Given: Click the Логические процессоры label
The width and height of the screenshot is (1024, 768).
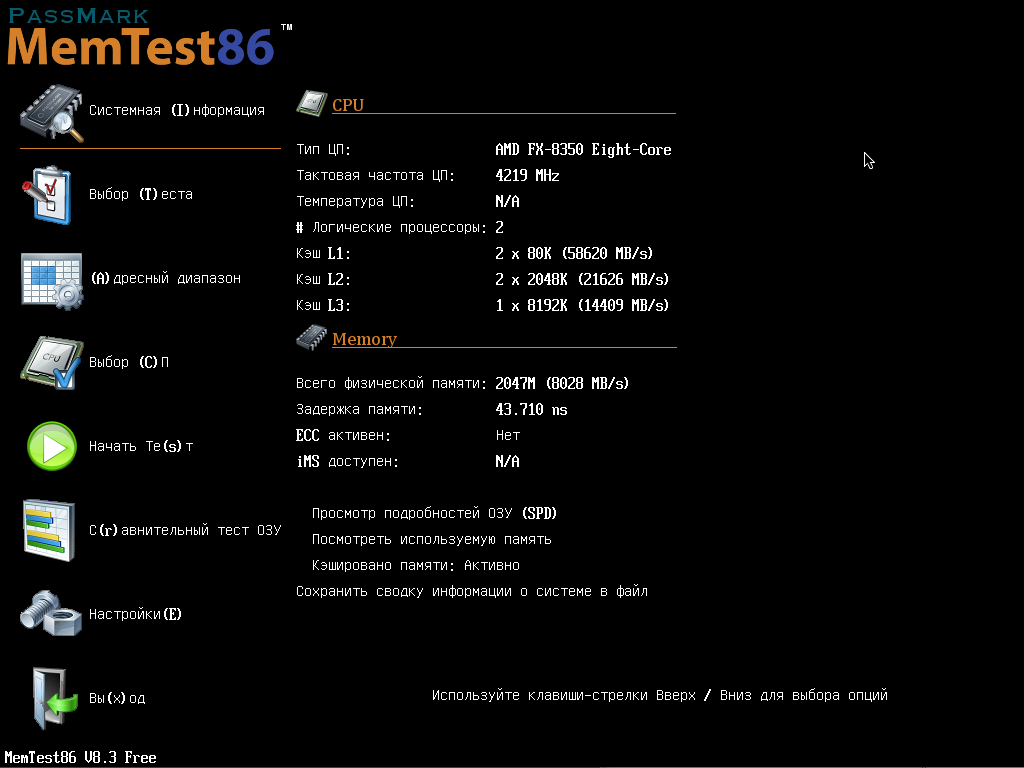Looking at the screenshot, I should tap(392, 228).
